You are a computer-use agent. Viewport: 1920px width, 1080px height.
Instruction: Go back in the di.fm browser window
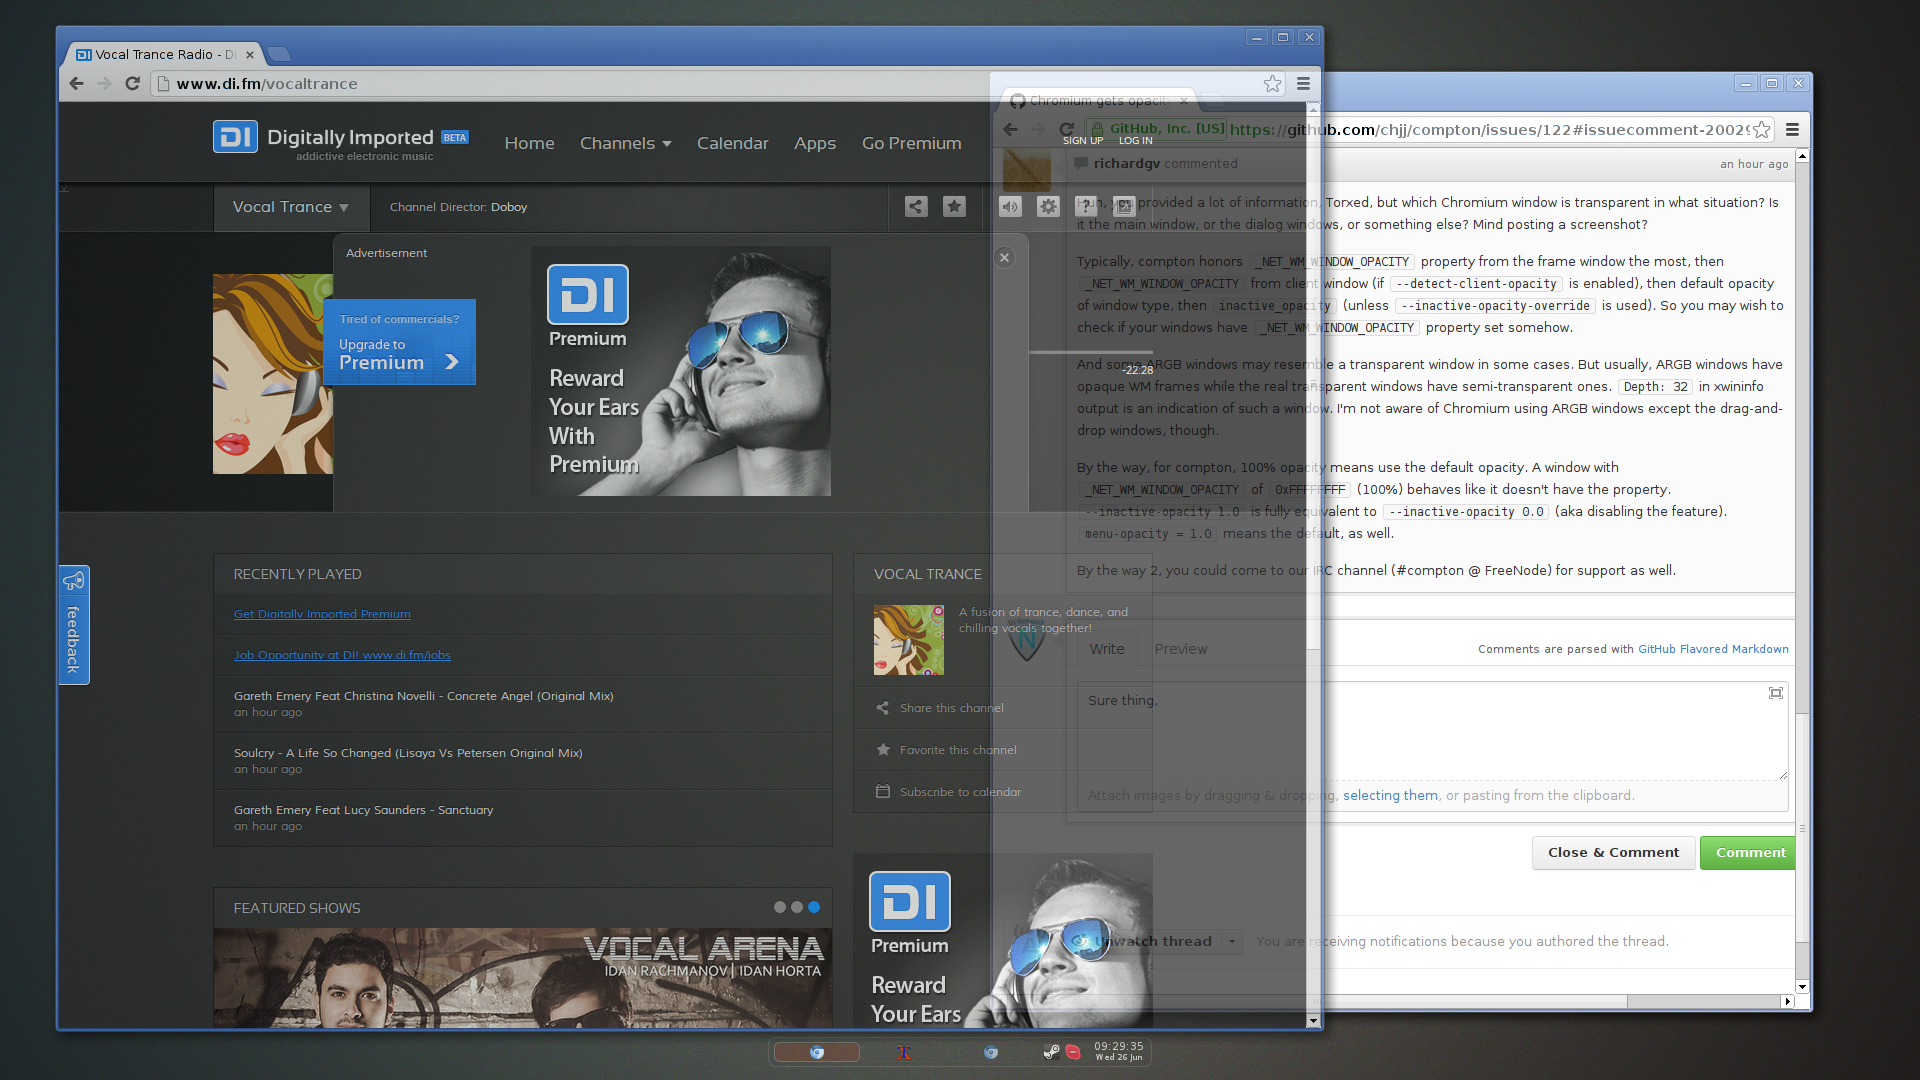(x=77, y=84)
